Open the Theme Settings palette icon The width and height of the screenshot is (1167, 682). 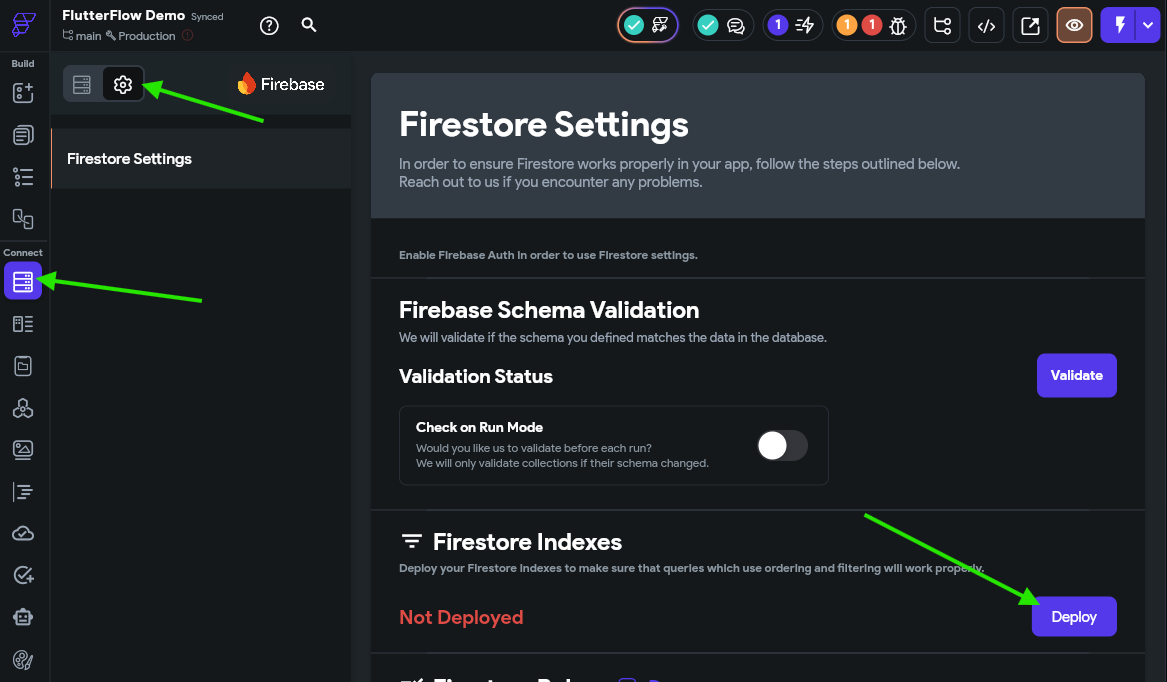pyautogui.click(x=23, y=660)
